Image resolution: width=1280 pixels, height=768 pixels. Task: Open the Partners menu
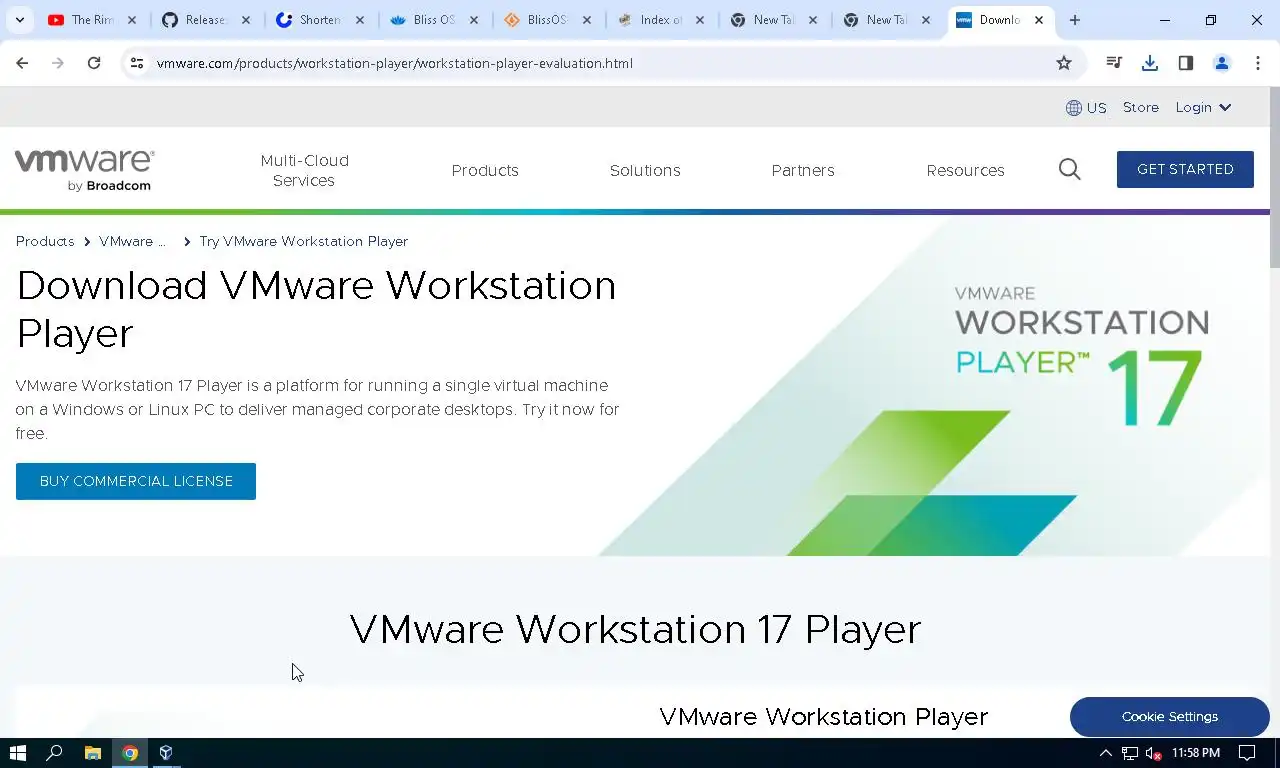(803, 170)
